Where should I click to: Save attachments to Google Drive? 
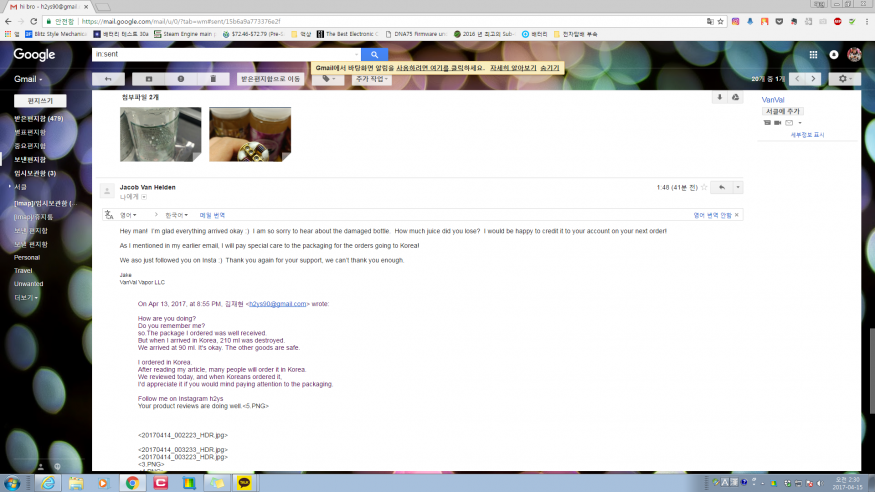tap(735, 97)
